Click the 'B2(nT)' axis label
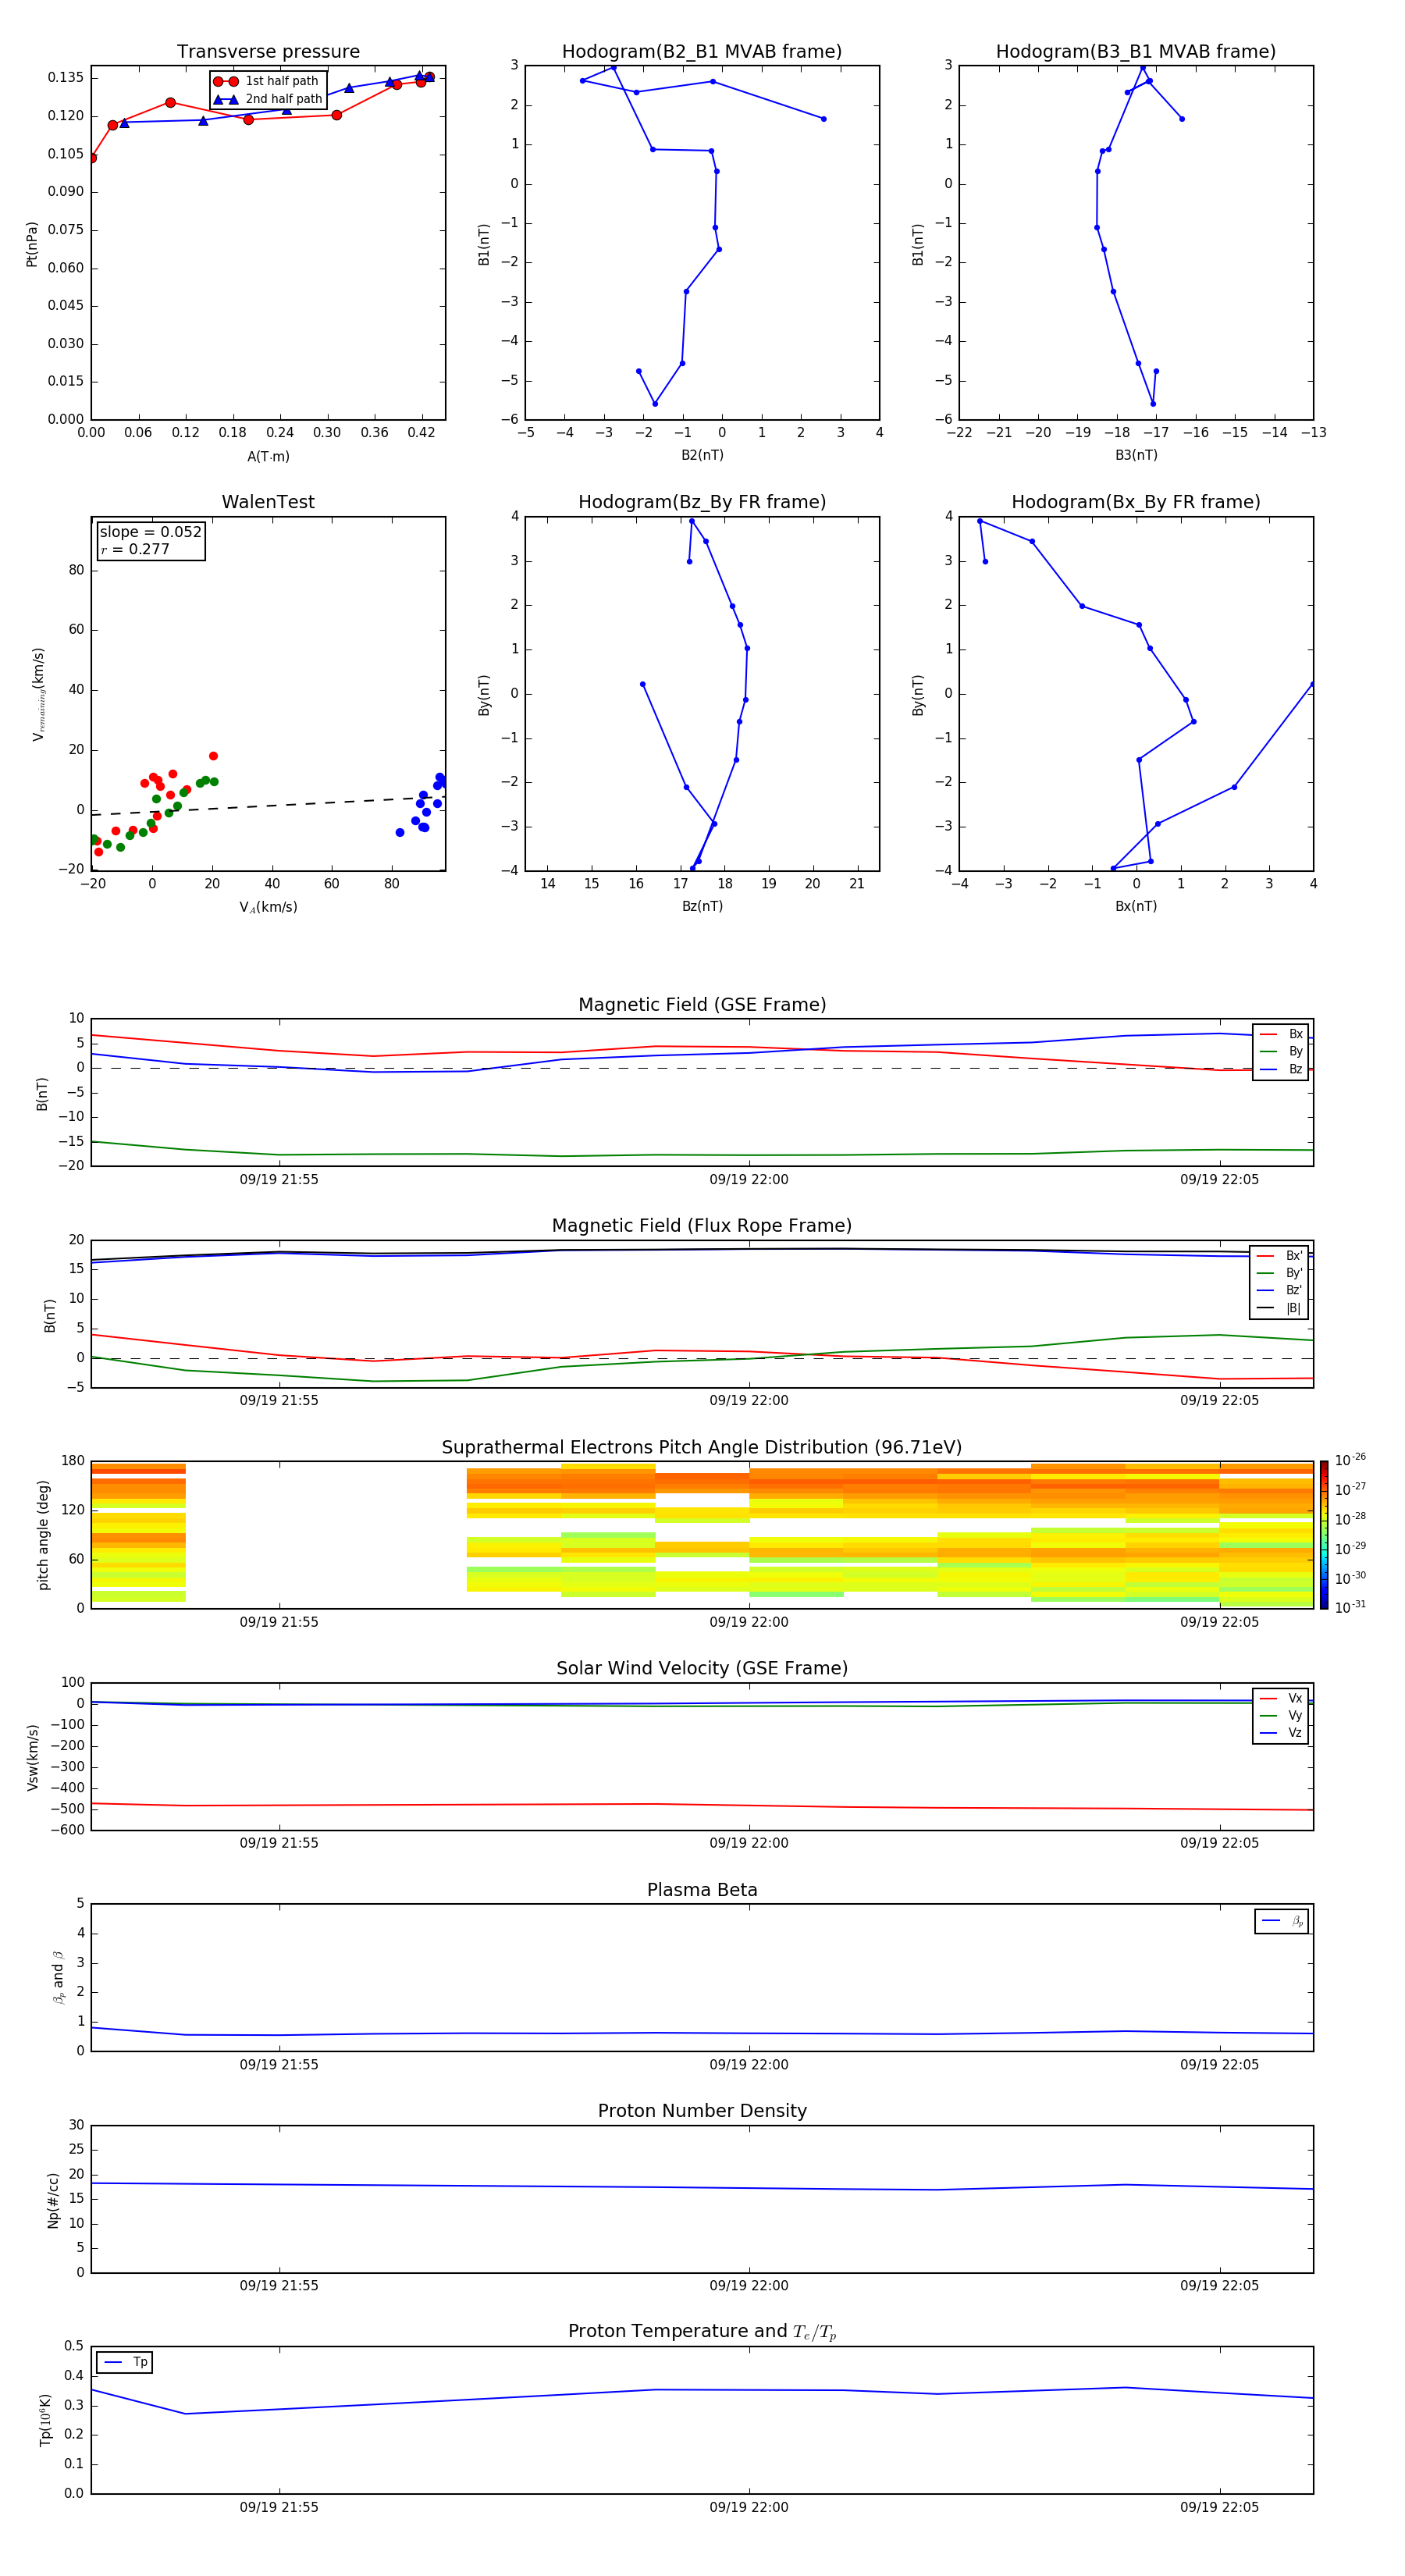1405x2576 pixels. click(702, 456)
